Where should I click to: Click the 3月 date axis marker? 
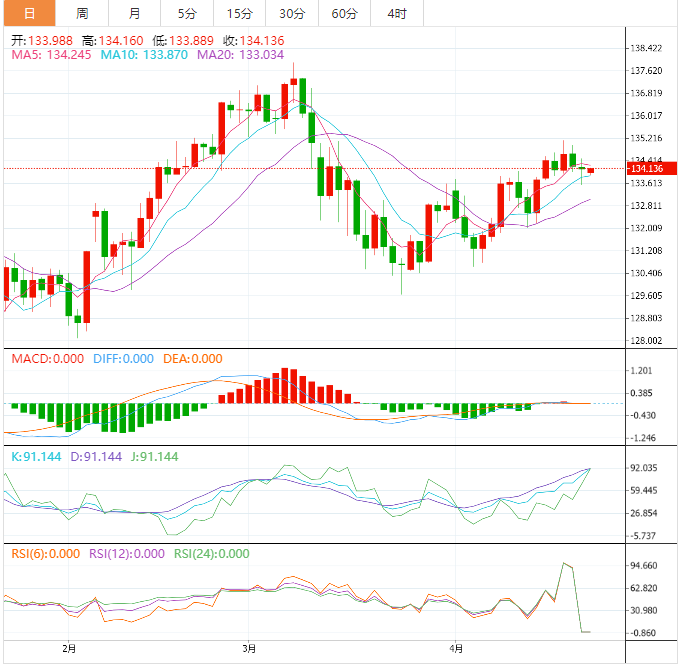tap(249, 649)
